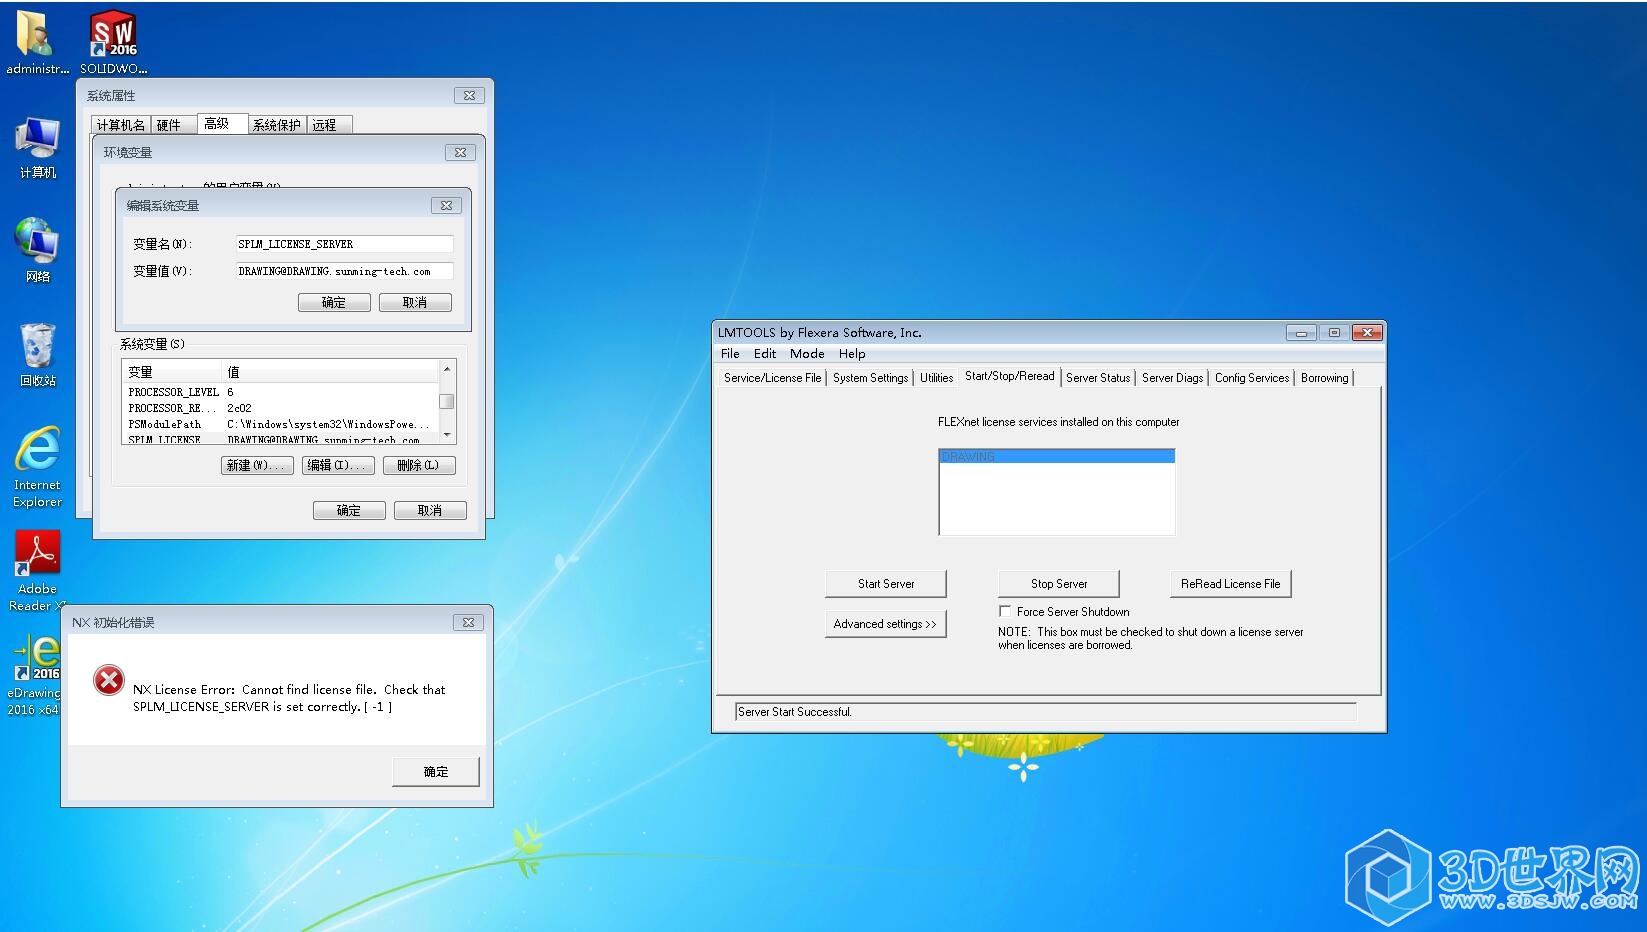
Task: Open the 回收站 recycle bin icon
Action: [x=37, y=354]
